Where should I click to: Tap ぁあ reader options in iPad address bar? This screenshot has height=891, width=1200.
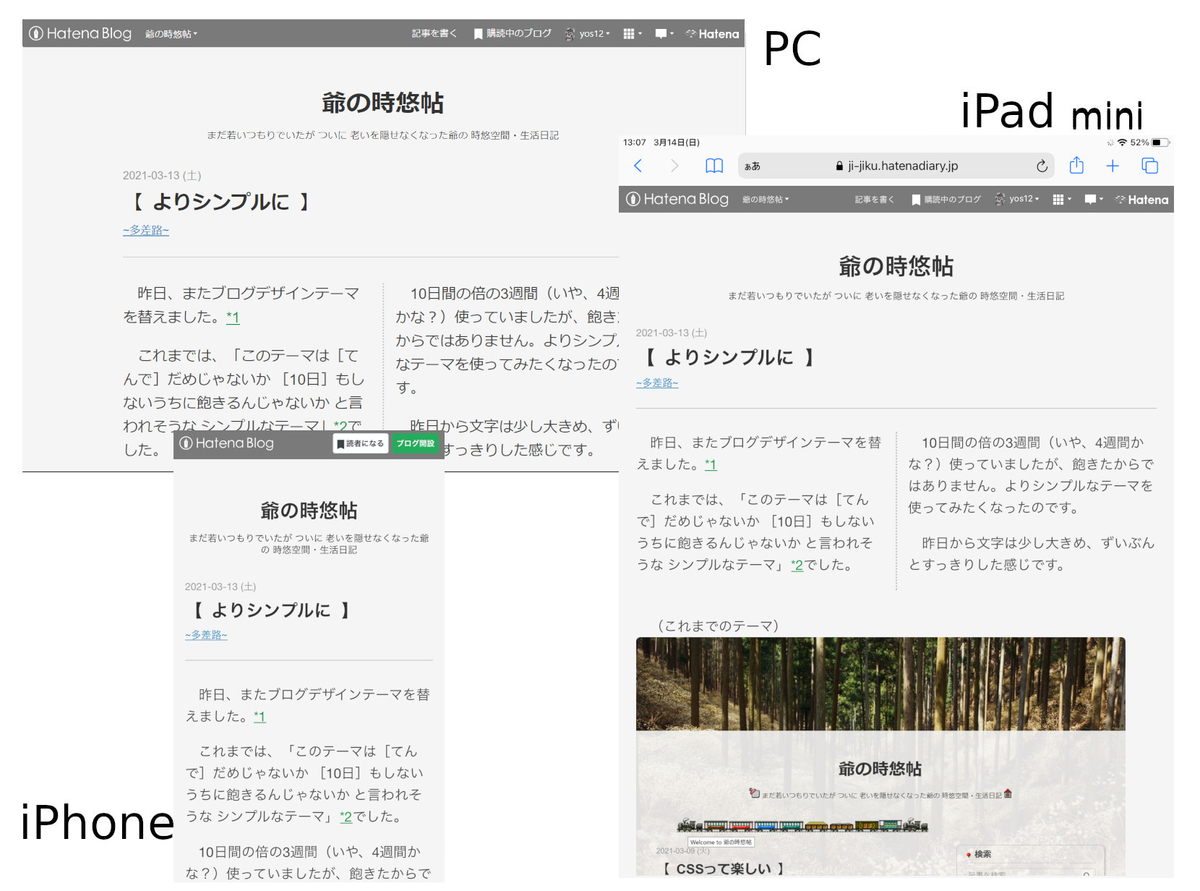(x=752, y=167)
